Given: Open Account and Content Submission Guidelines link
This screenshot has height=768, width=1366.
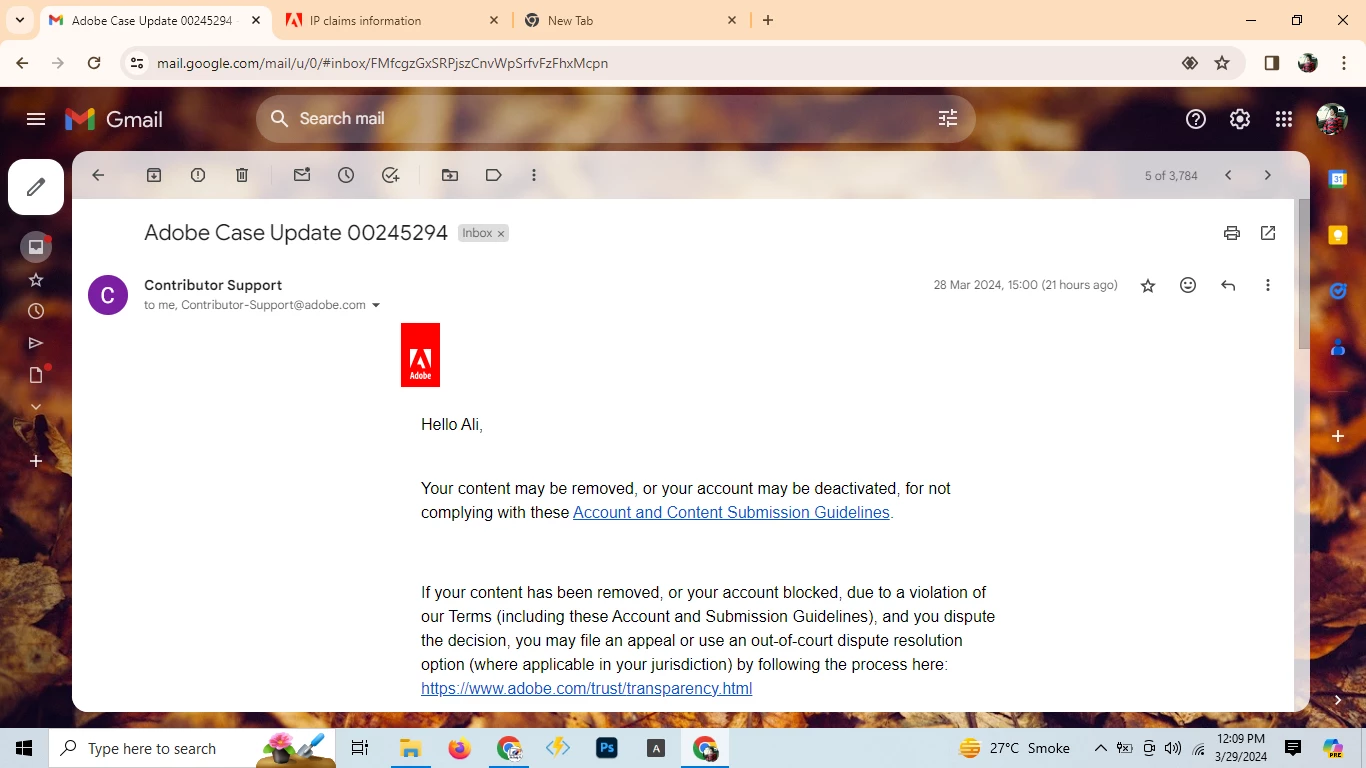Looking at the screenshot, I should pos(731,513).
